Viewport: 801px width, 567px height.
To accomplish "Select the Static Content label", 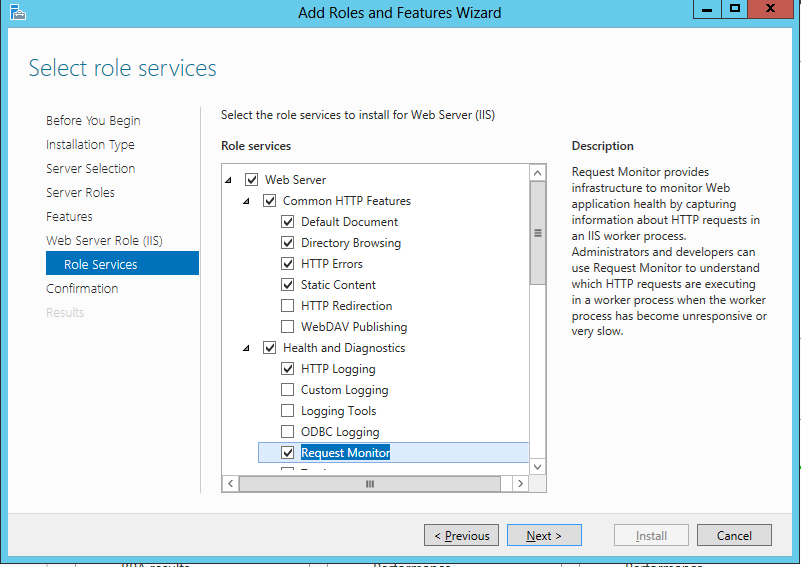I will point(338,285).
